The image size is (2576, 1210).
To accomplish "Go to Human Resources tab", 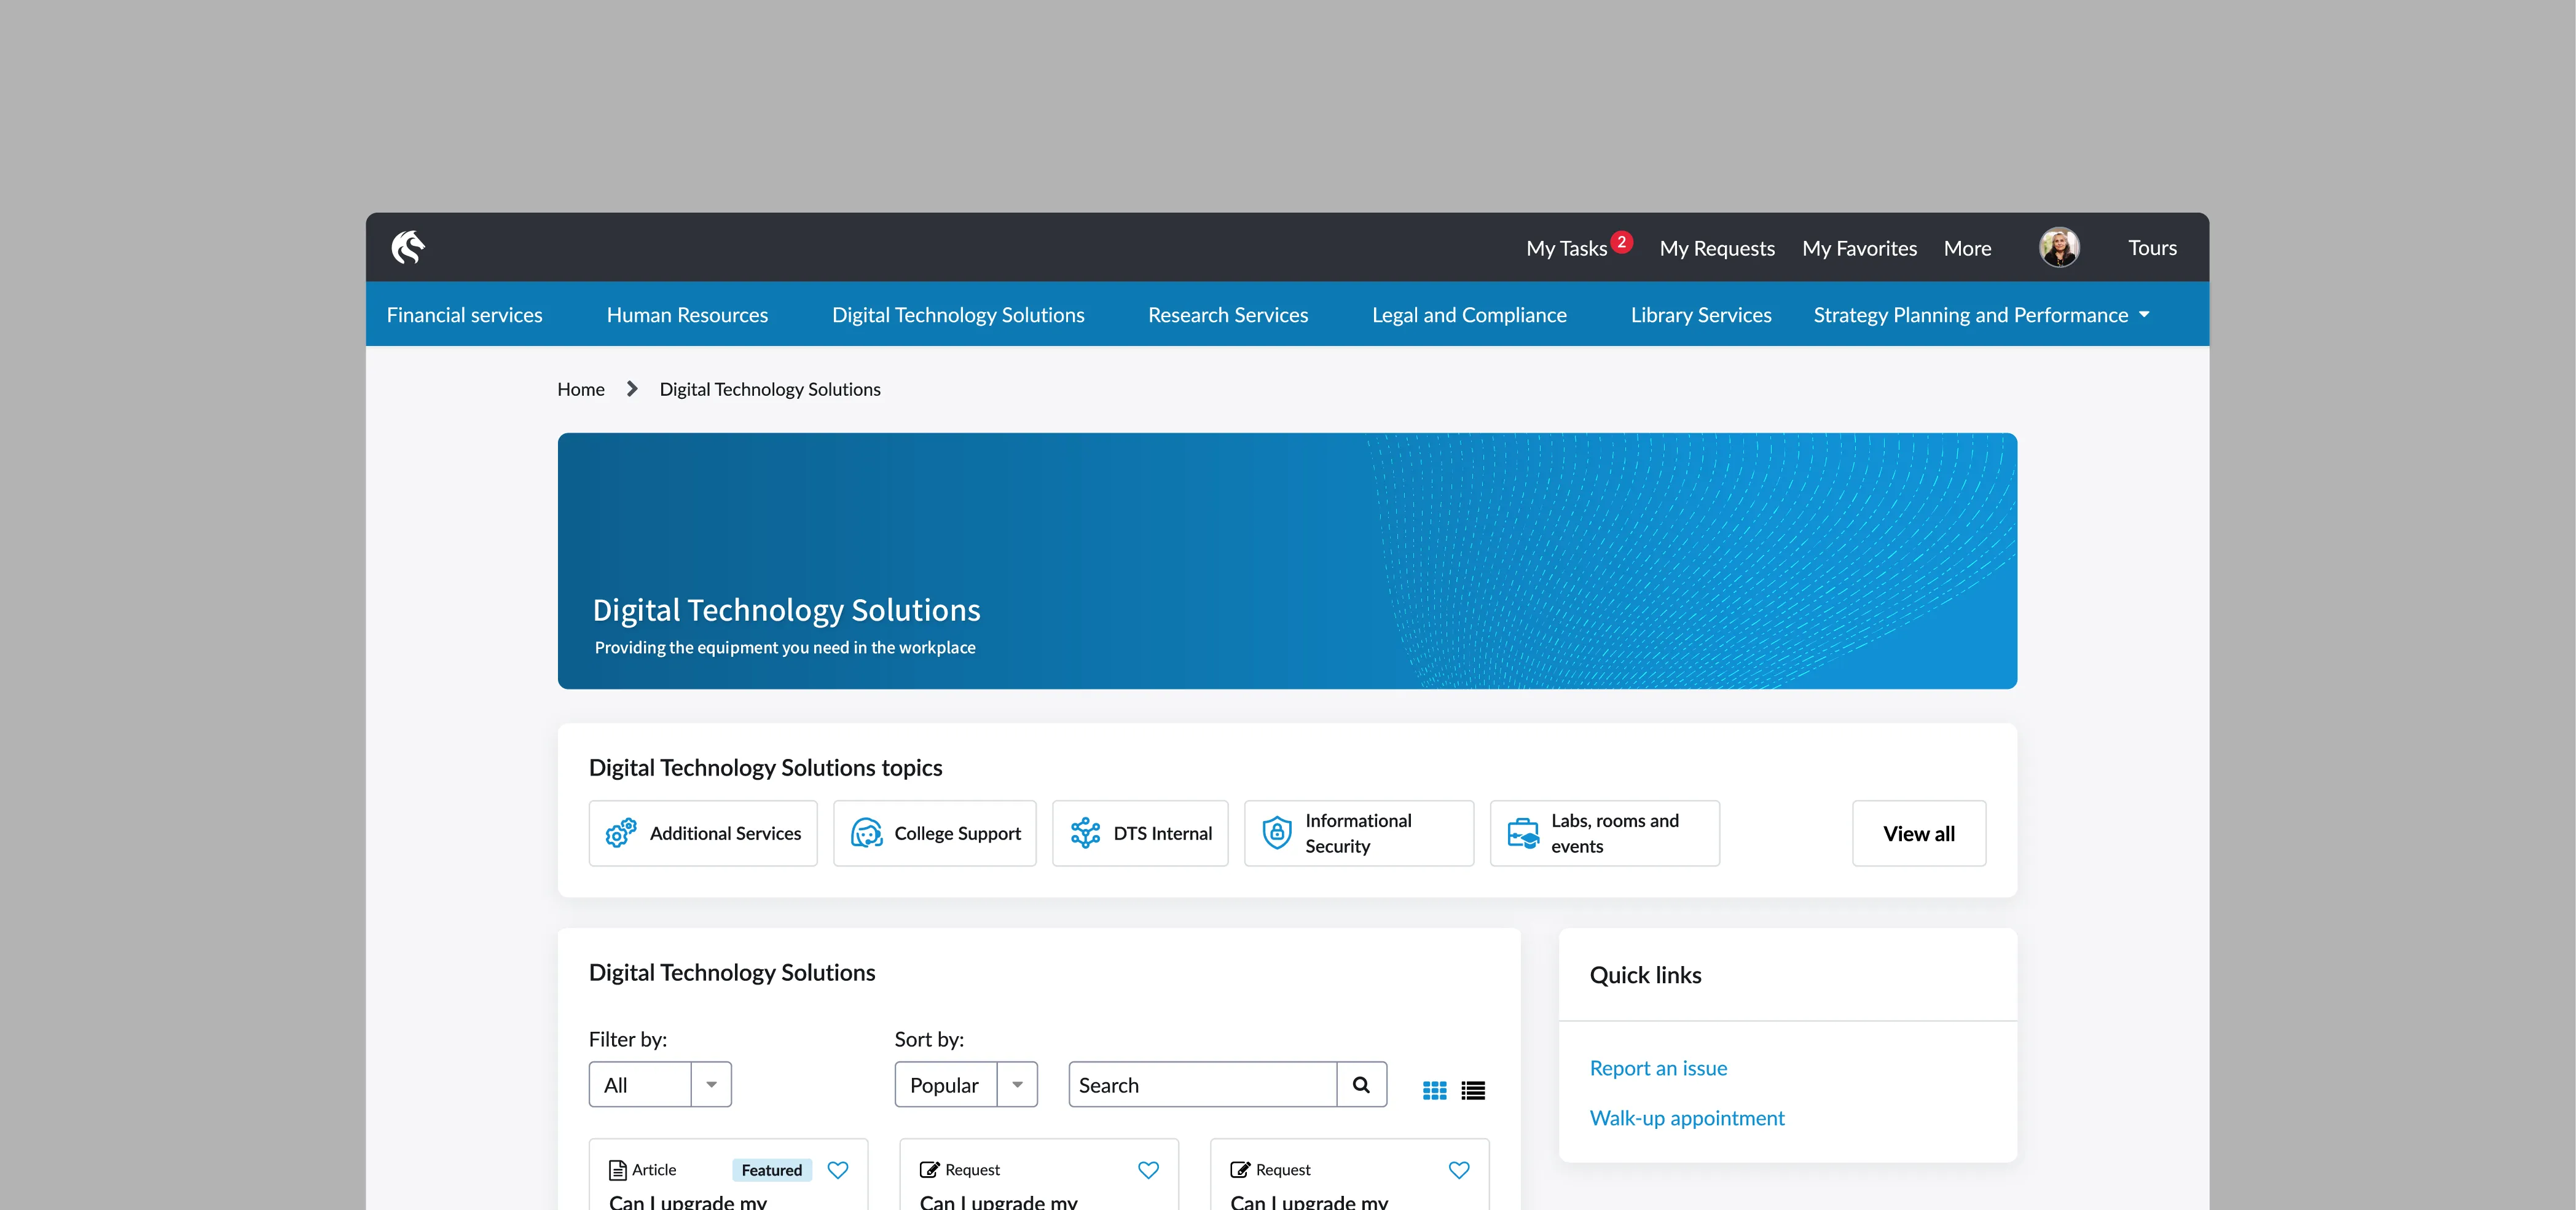I will point(687,315).
